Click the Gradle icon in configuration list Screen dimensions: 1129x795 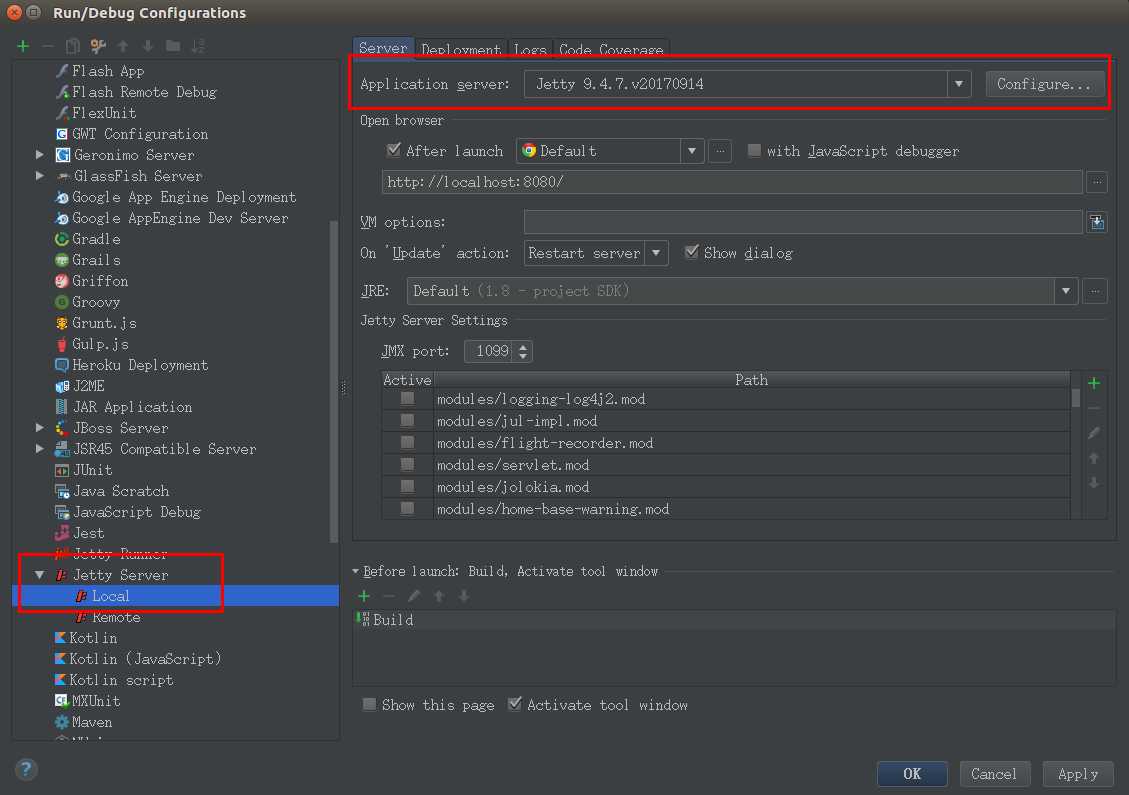click(x=62, y=239)
